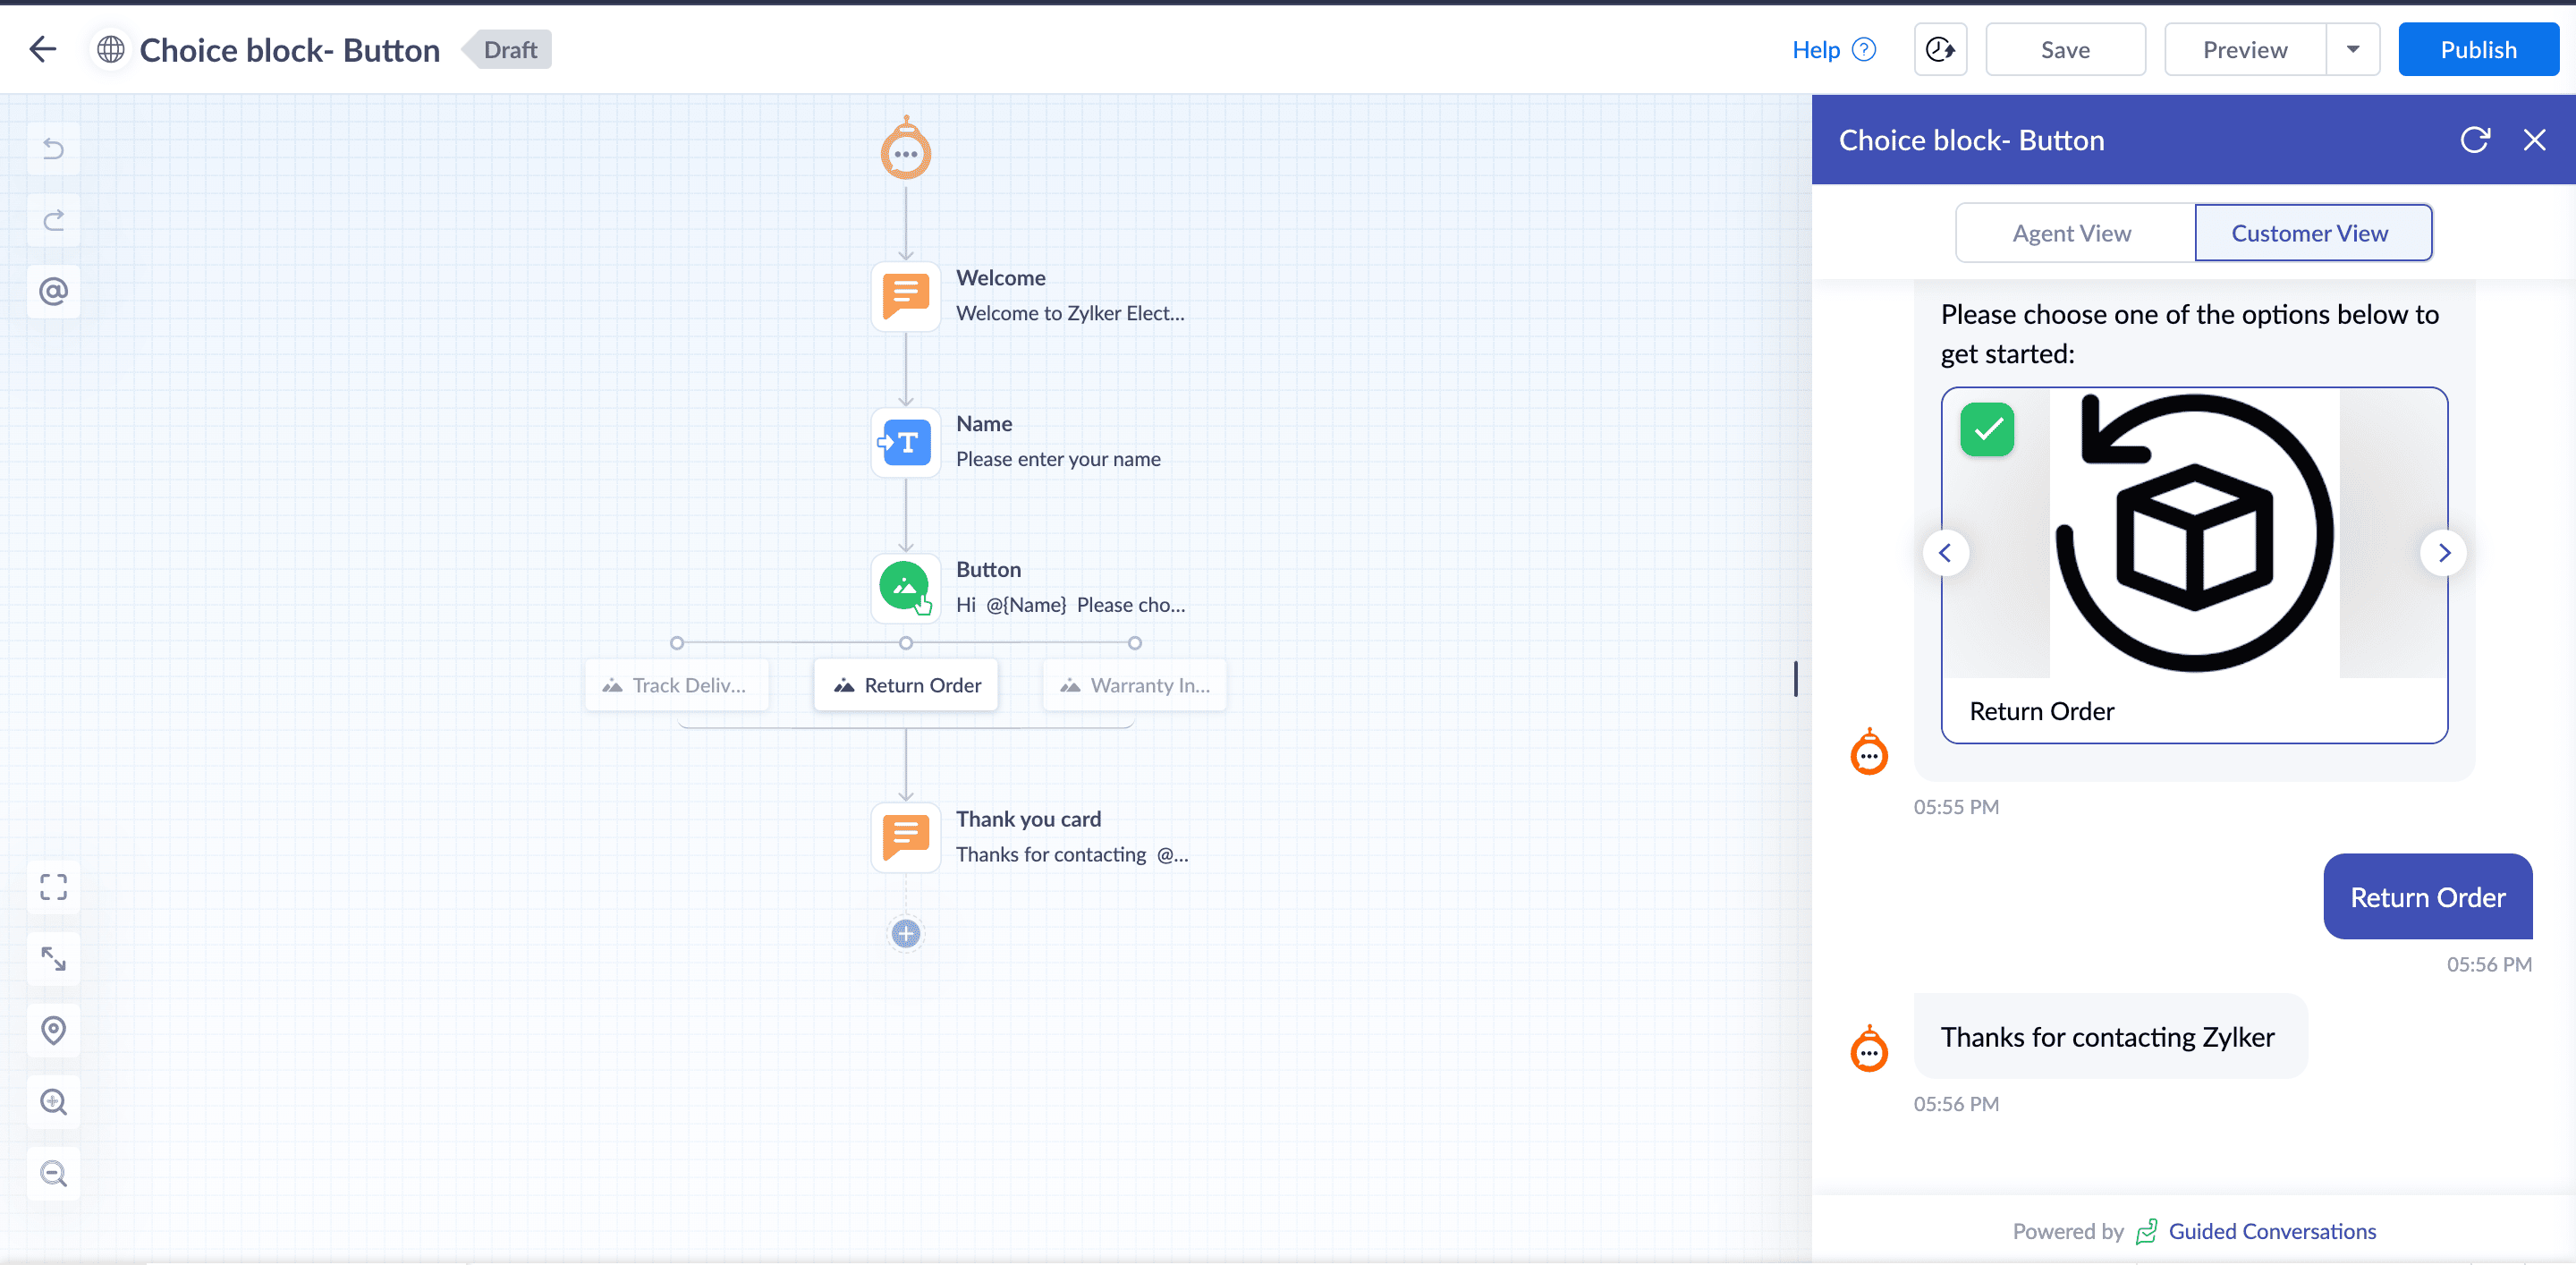Zoom in on the canvas

coord(53,1101)
